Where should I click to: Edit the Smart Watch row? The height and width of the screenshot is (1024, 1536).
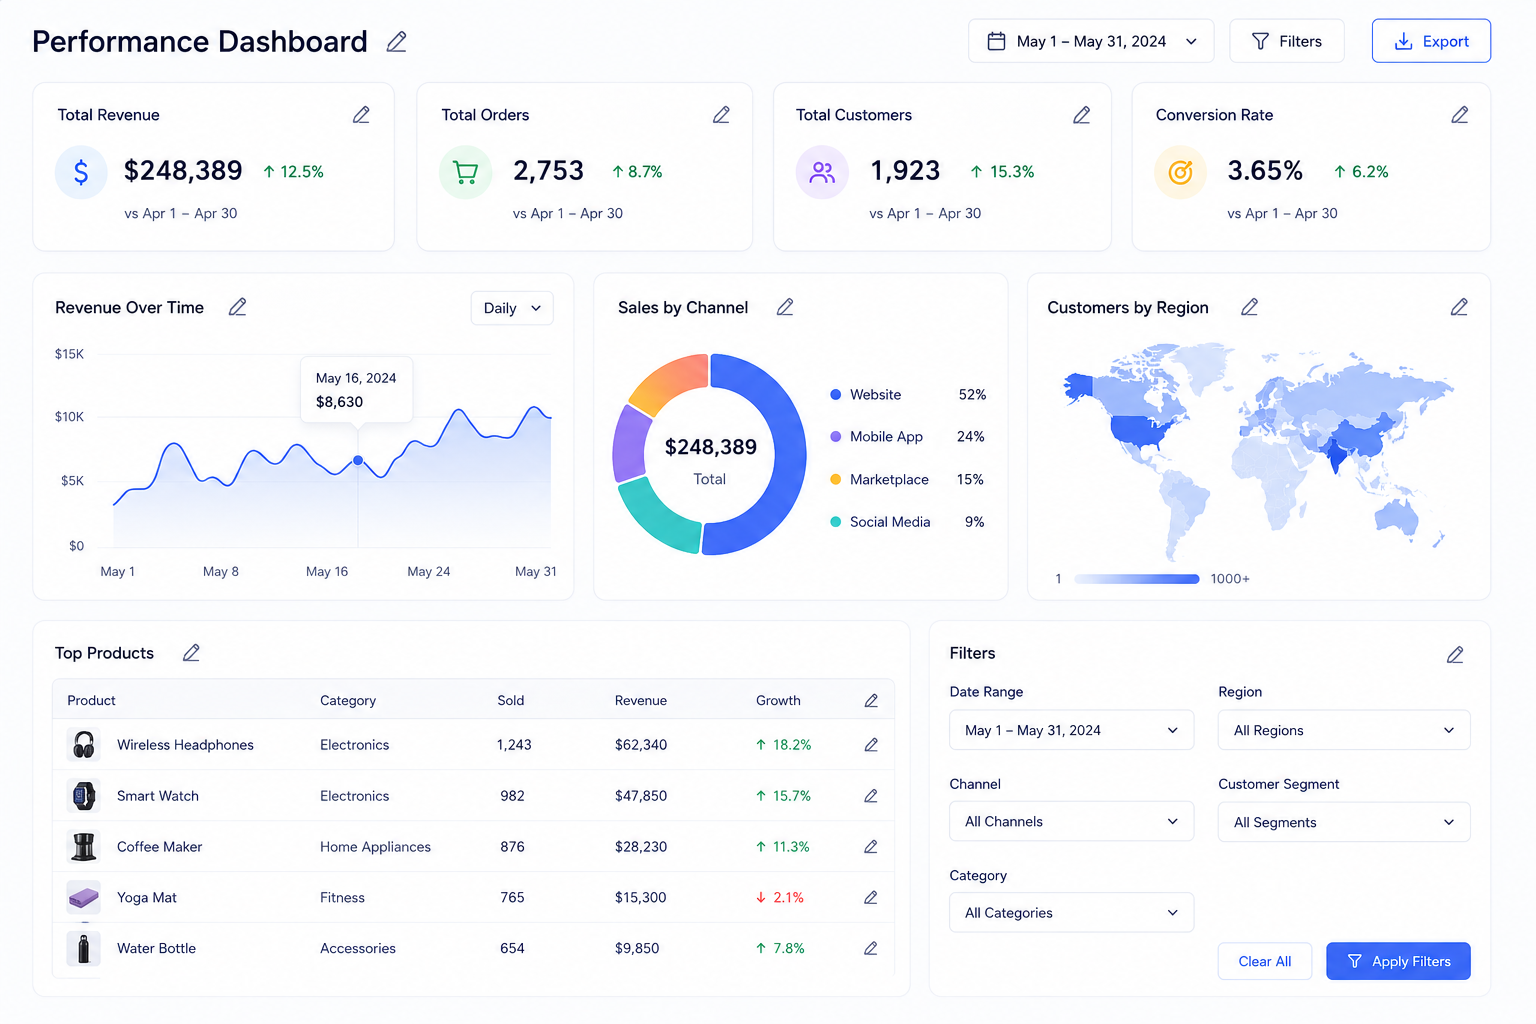coord(871,796)
